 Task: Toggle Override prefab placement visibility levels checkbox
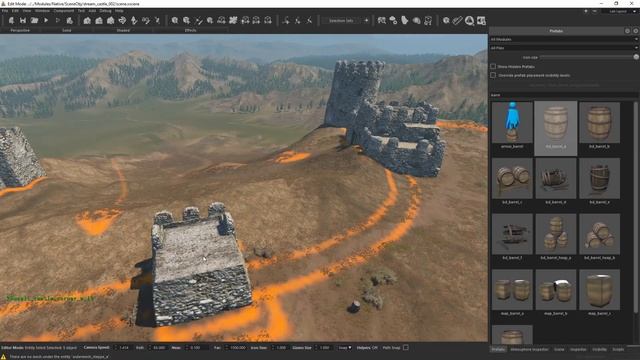493,75
